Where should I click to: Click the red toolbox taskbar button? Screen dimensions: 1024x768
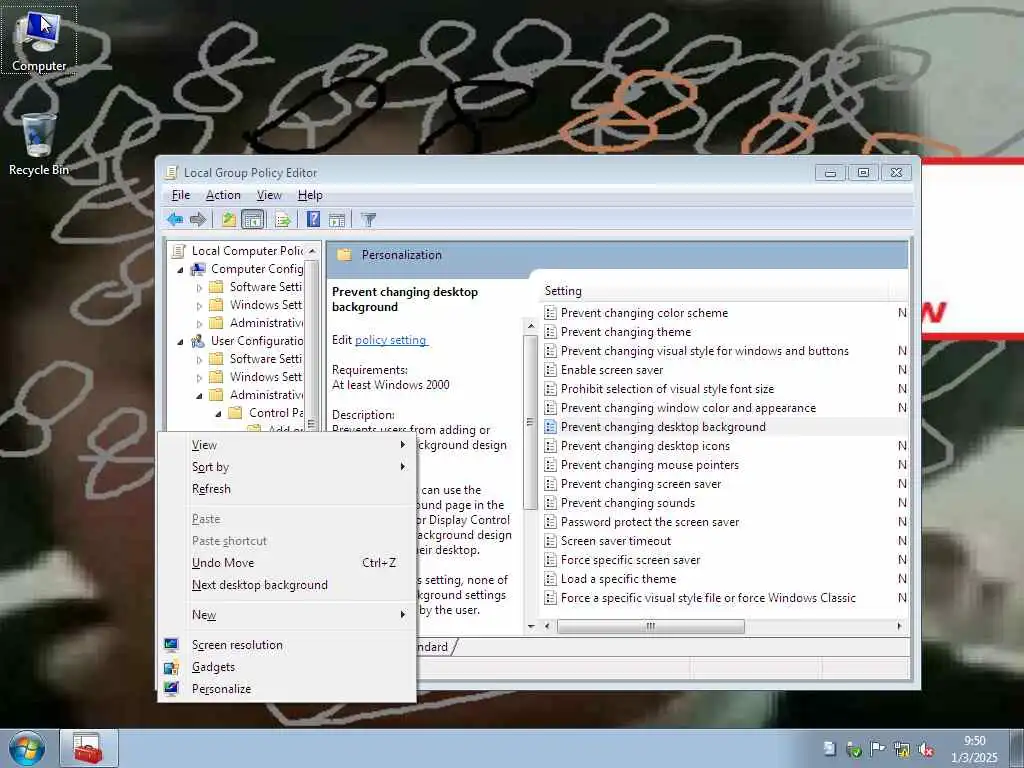pos(88,748)
